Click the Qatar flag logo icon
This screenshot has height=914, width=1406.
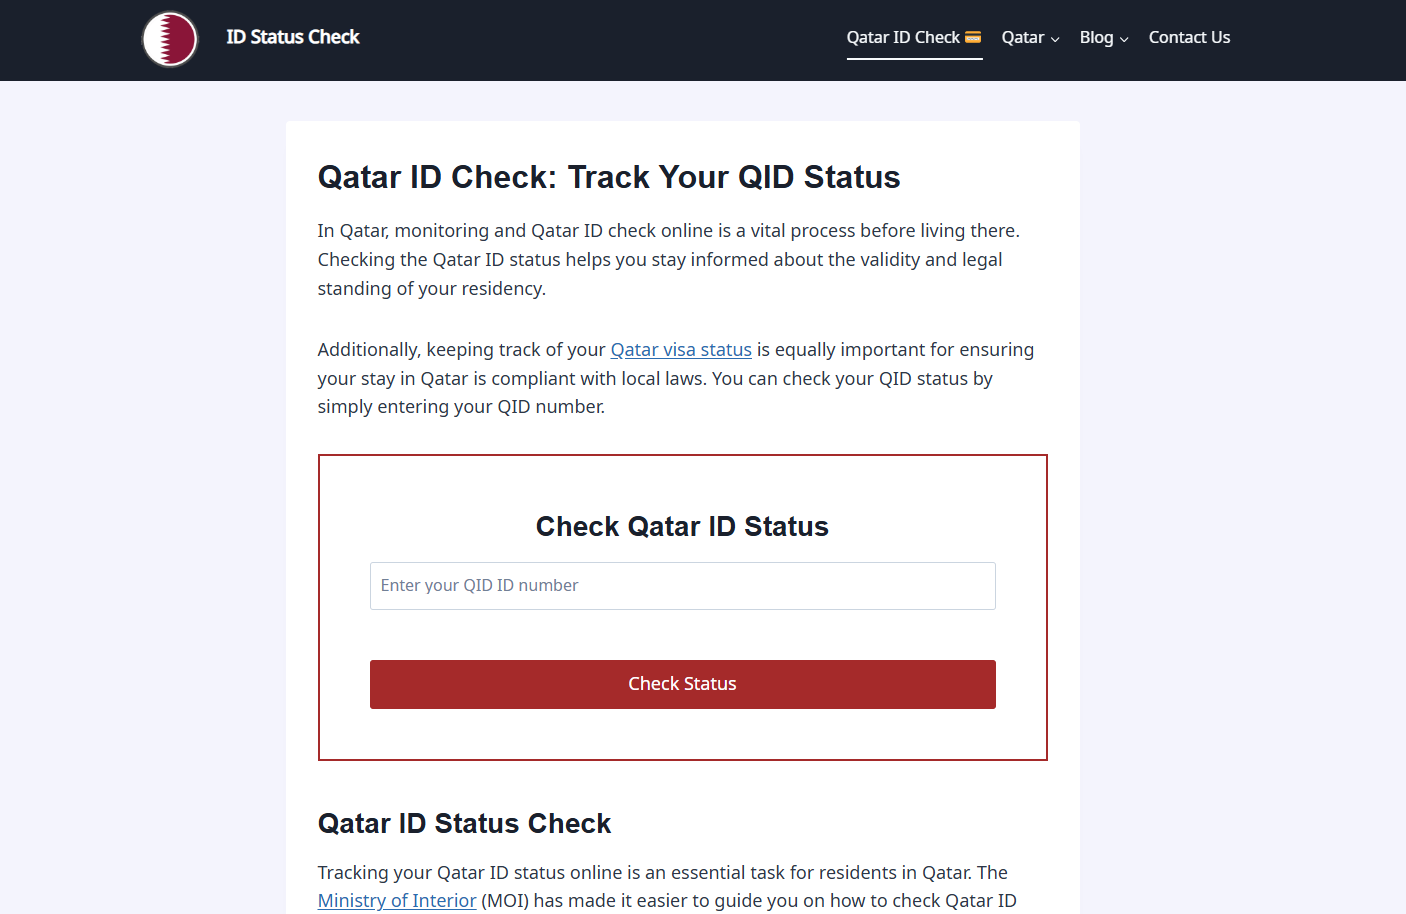point(170,39)
